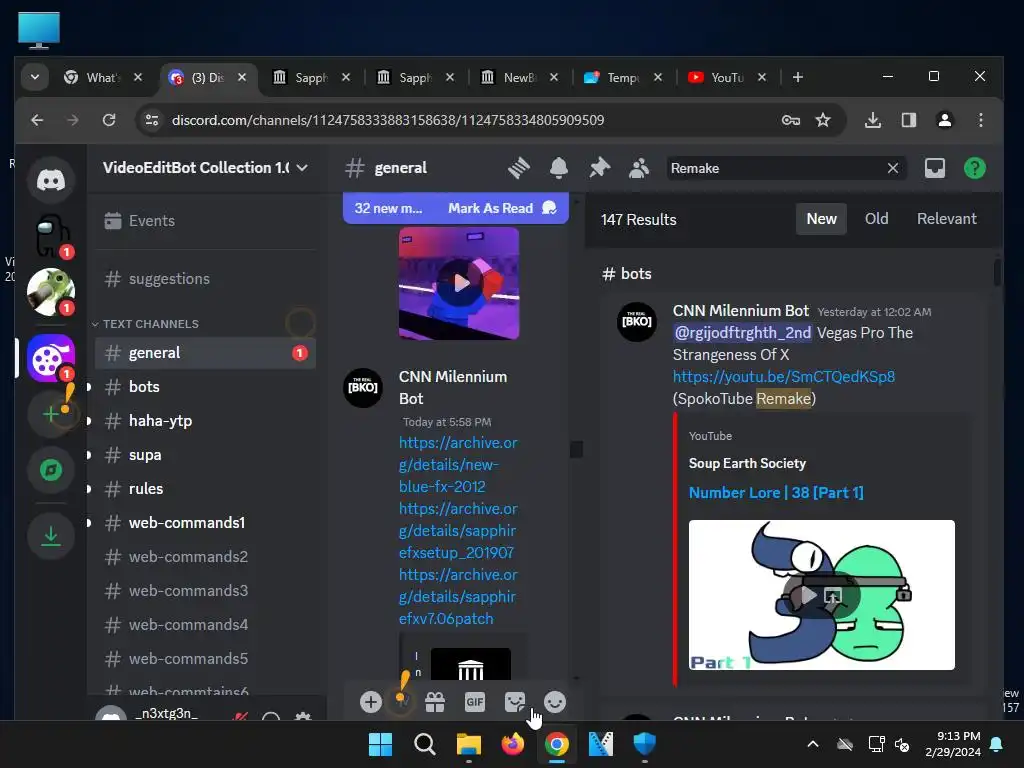Open the bots channel

pos(205,387)
